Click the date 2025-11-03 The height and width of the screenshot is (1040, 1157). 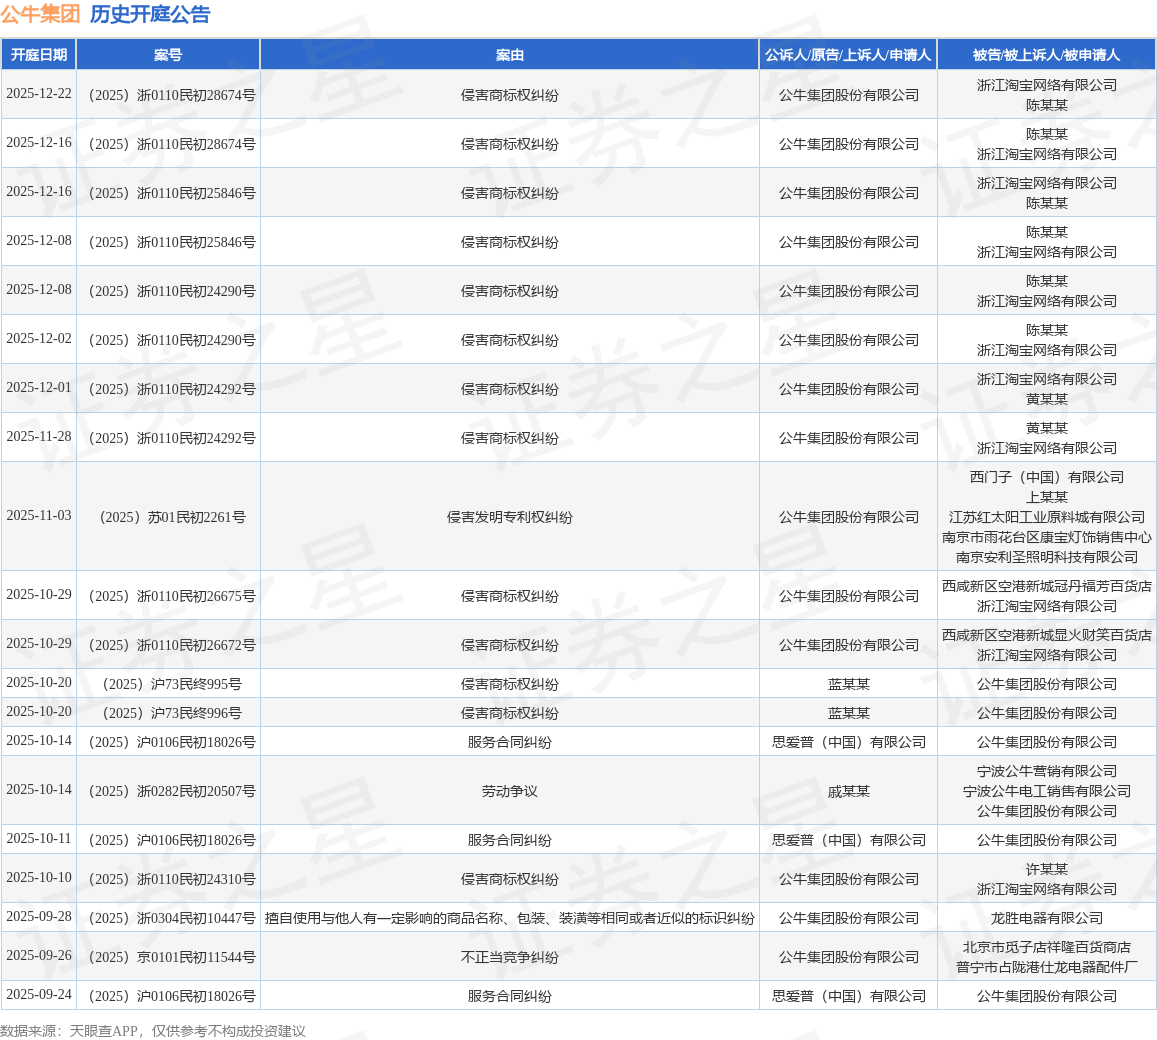pos(39,516)
